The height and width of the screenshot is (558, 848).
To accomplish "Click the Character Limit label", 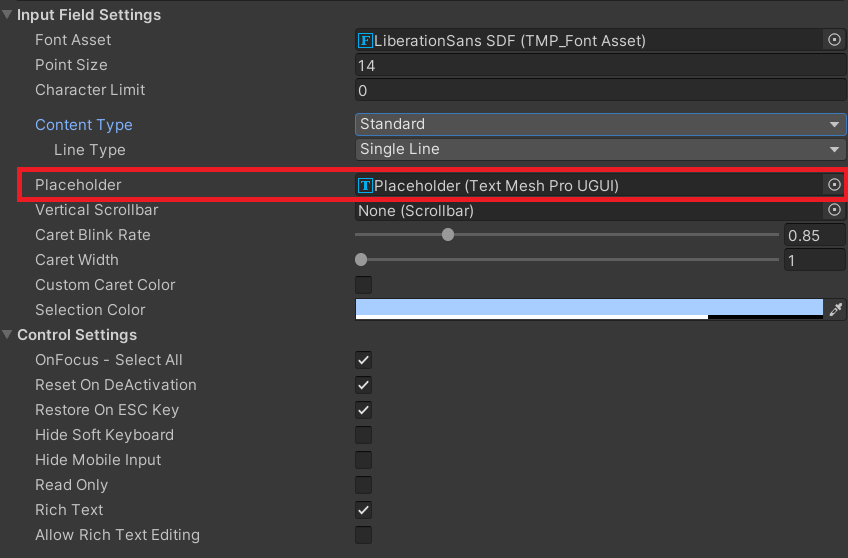I will point(90,90).
